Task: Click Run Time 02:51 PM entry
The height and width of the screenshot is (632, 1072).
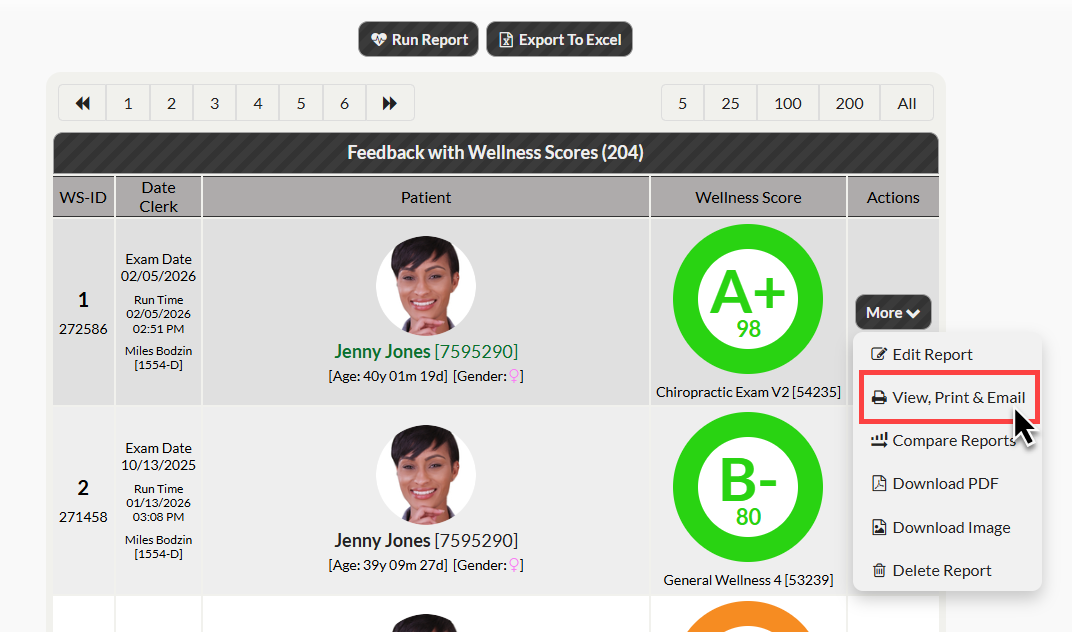Action: (x=159, y=314)
